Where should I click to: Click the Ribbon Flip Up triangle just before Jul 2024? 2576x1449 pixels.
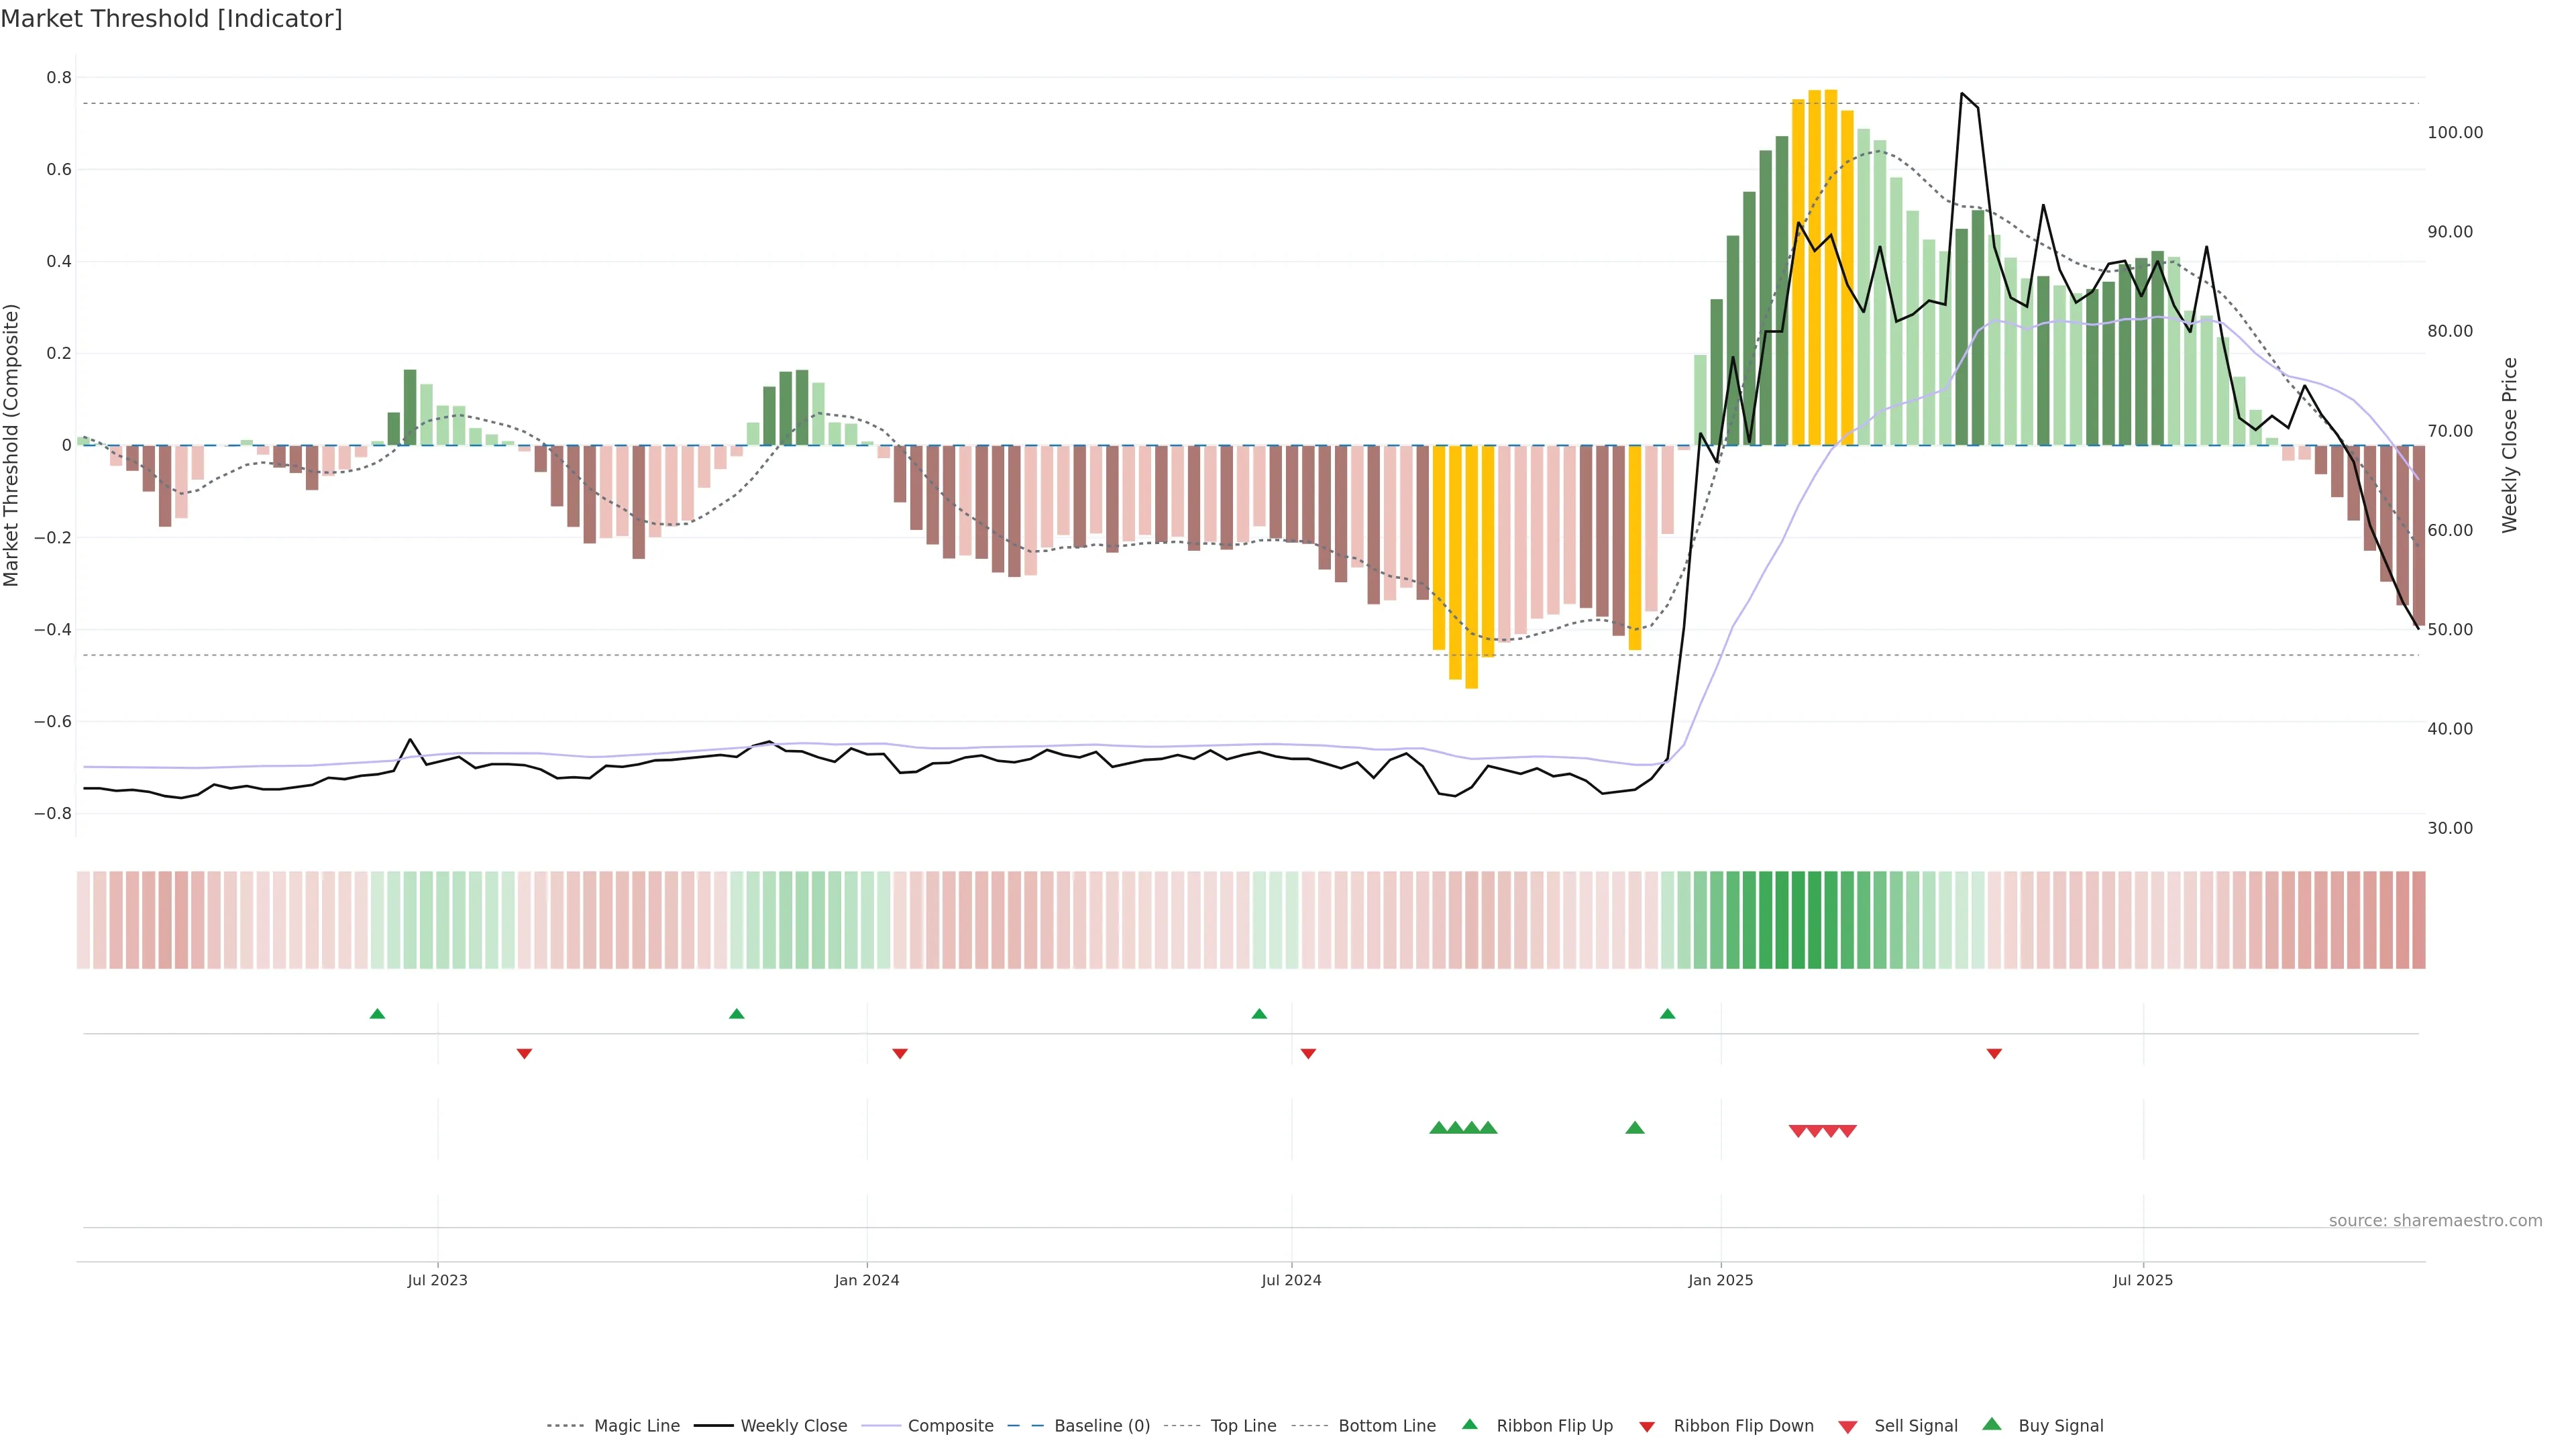coord(1259,1014)
